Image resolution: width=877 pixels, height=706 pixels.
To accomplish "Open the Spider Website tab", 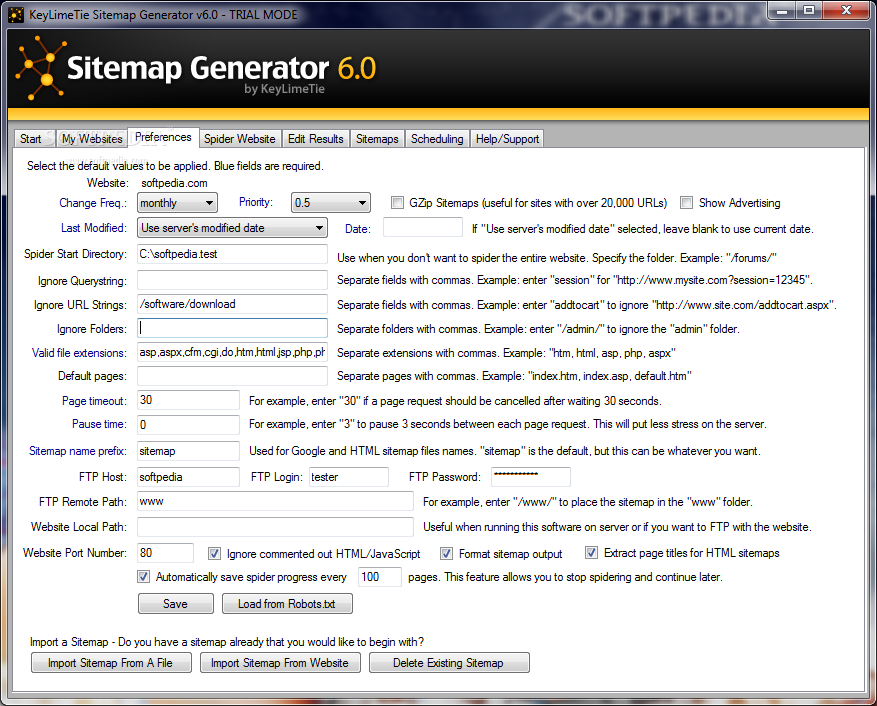I will coord(239,139).
